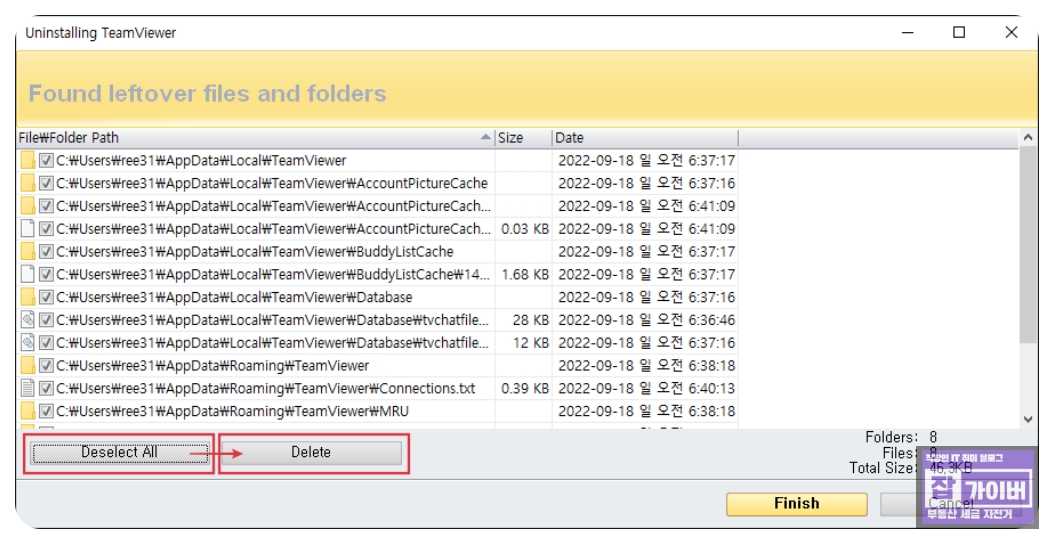Click the list scrollbar up arrow

point(1028,138)
